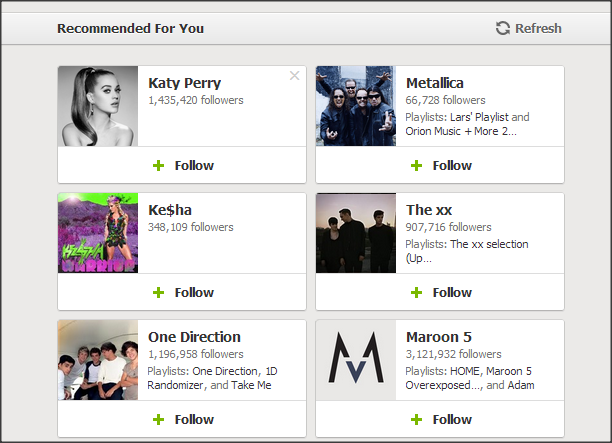Screen dimensions: 612x443
Task: Follow Metallica
Action: (x=441, y=165)
